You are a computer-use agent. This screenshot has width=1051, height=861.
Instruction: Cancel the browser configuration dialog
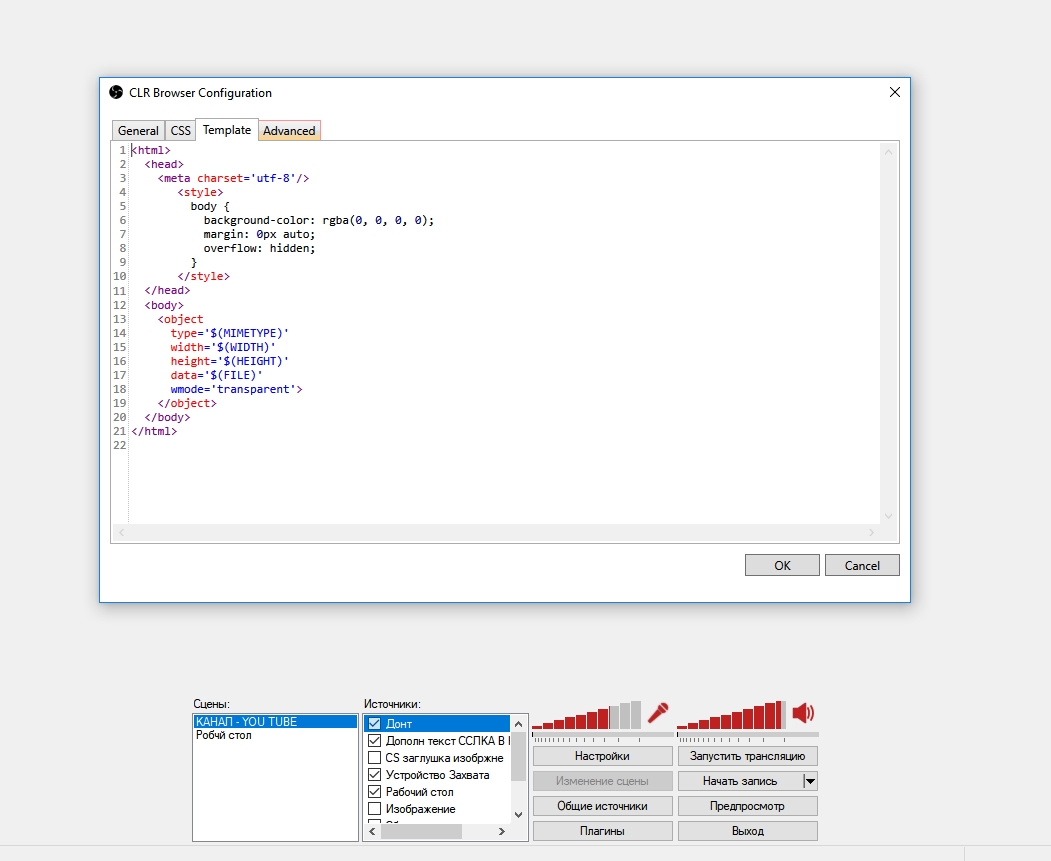[x=862, y=565]
